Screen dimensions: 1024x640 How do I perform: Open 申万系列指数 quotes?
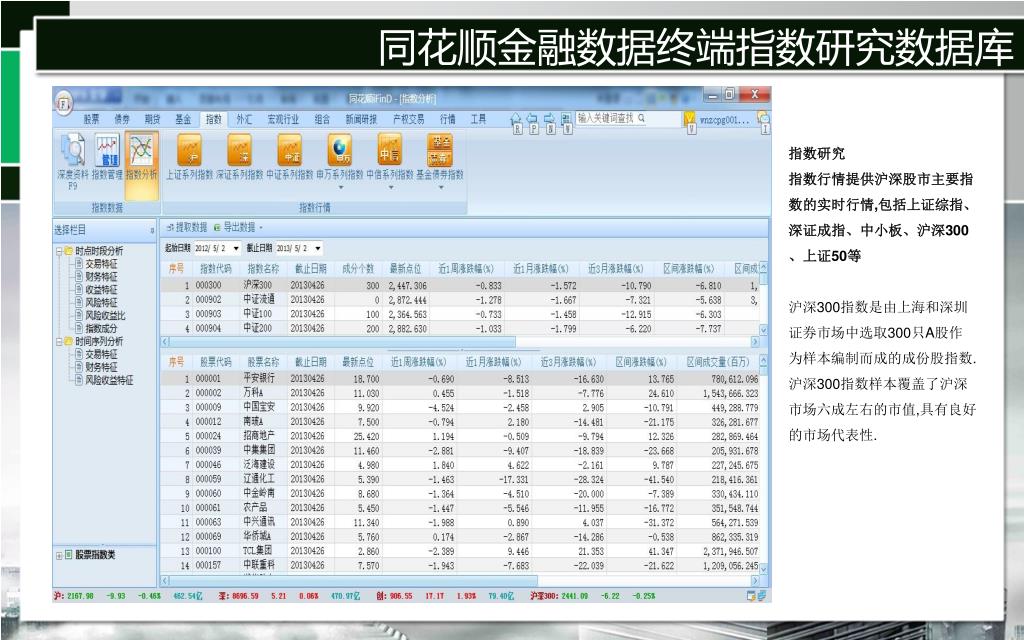pyautogui.click(x=340, y=157)
